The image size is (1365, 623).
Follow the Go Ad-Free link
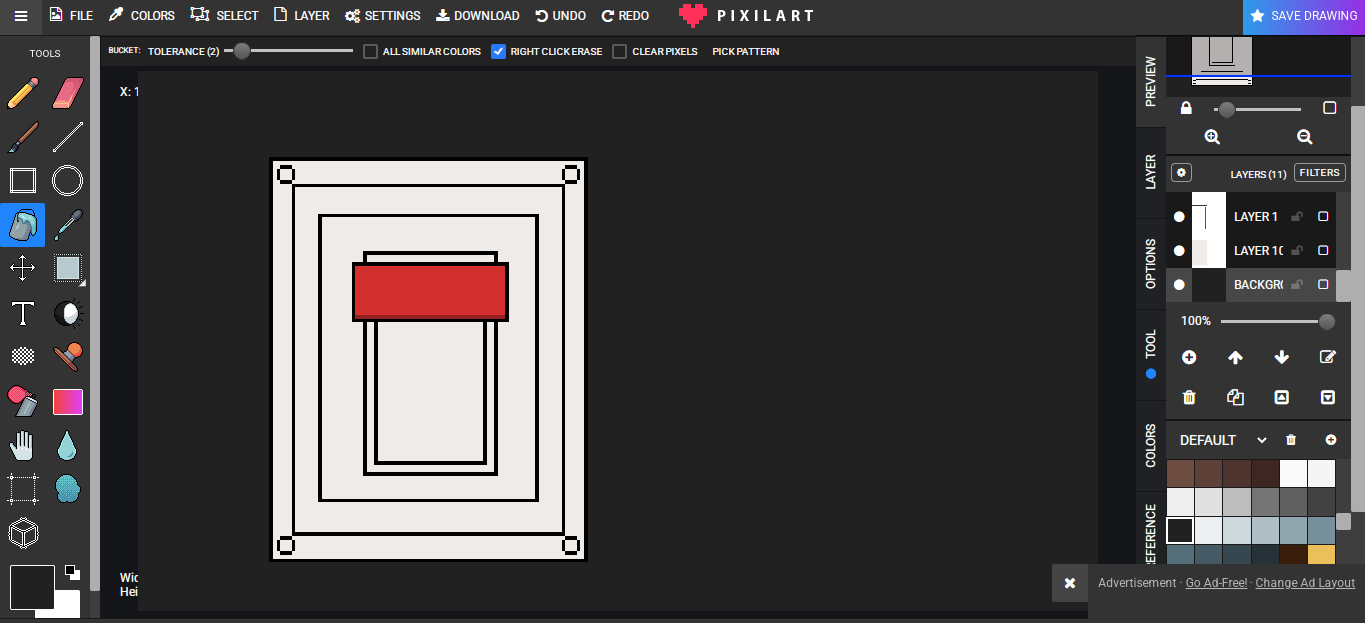1216,583
